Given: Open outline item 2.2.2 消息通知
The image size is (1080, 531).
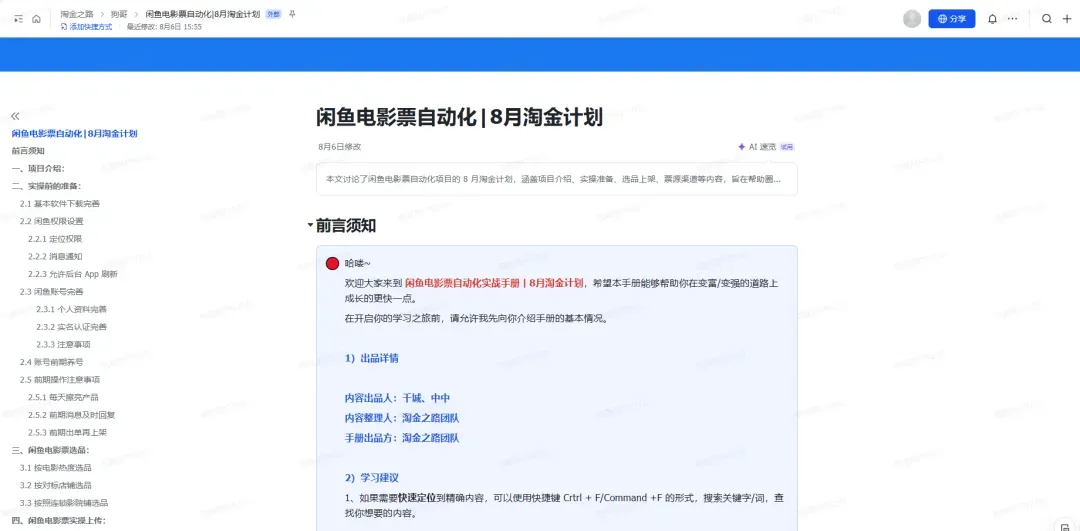Looking at the screenshot, I should pyautogui.click(x=55, y=256).
